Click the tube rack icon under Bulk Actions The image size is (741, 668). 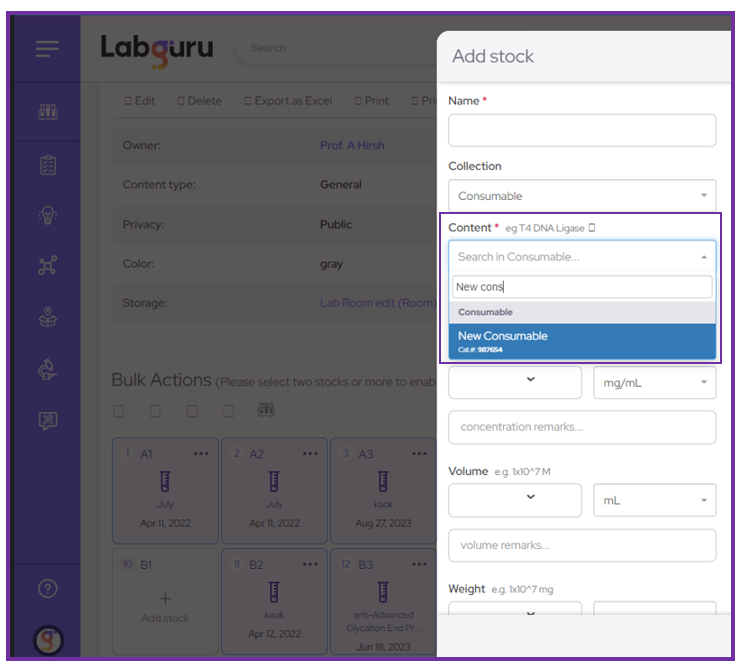(x=267, y=411)
